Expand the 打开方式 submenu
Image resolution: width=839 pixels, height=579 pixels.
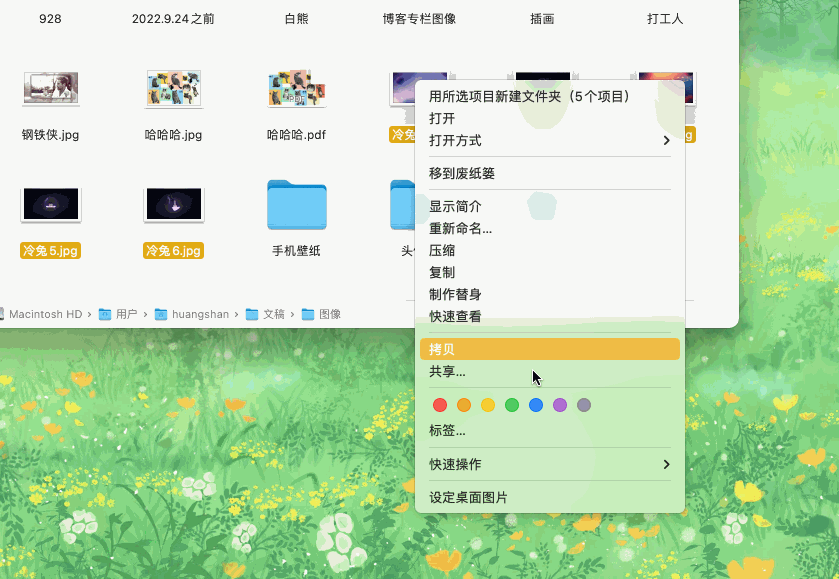550,140
